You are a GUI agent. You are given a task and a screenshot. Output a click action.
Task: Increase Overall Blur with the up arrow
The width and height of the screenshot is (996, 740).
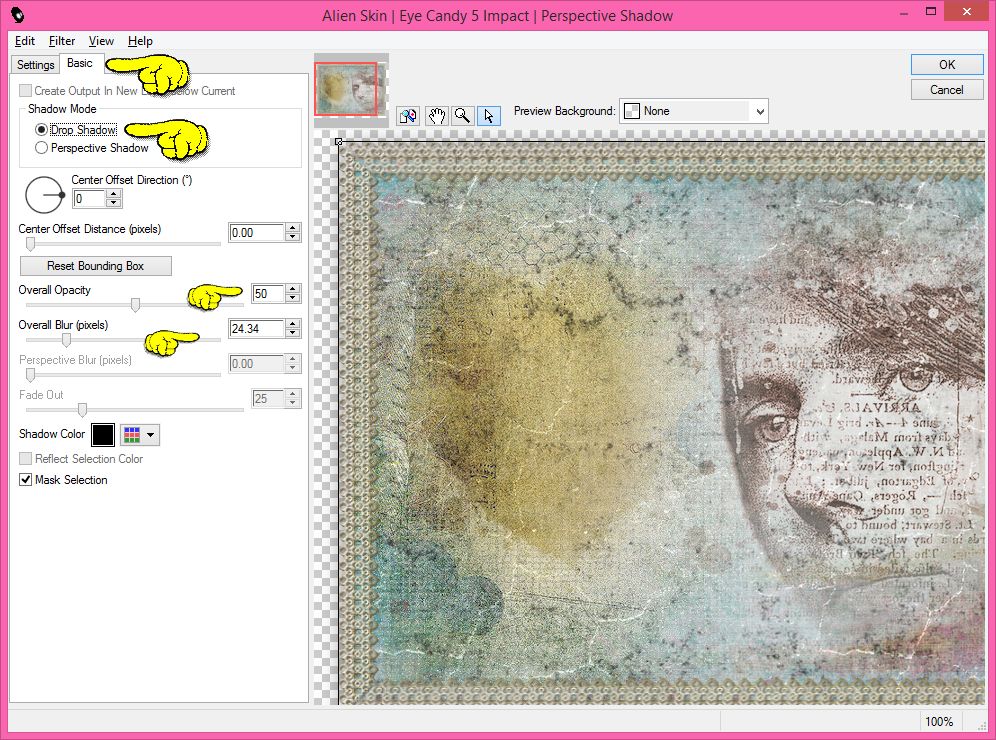(x=293, y=324)
